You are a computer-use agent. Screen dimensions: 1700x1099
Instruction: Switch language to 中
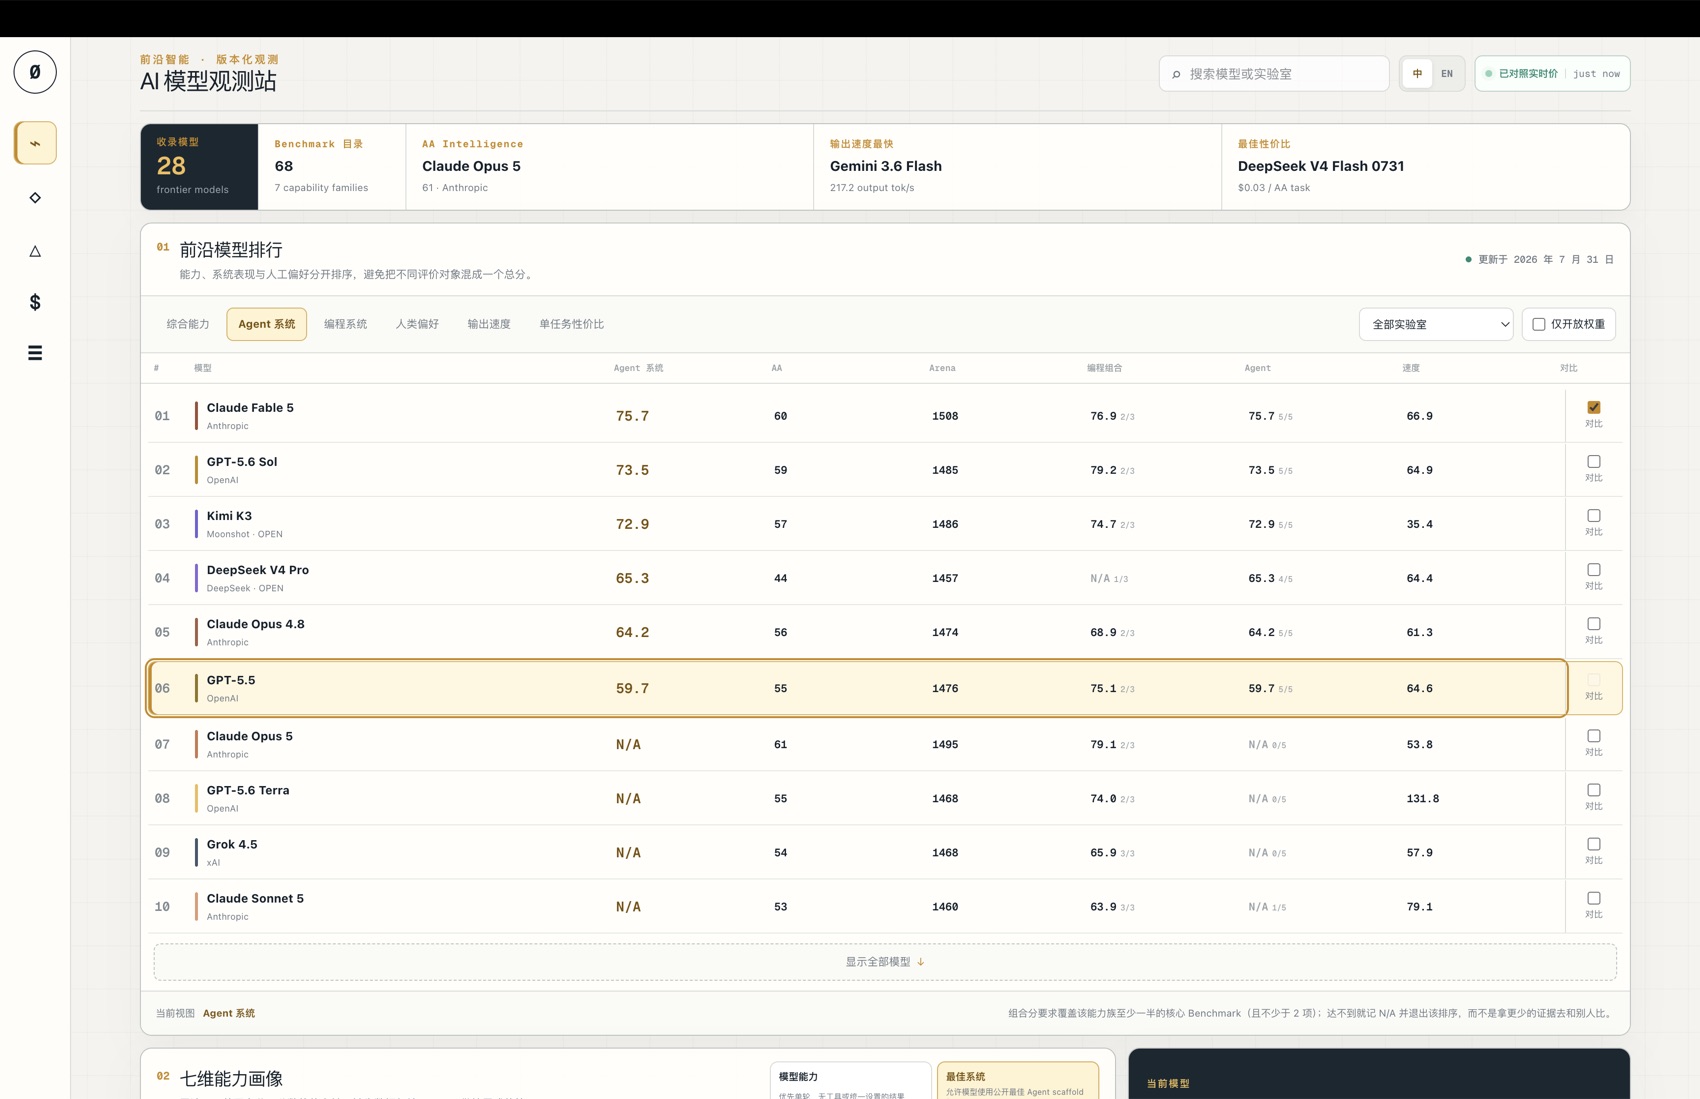point(1417,74)
